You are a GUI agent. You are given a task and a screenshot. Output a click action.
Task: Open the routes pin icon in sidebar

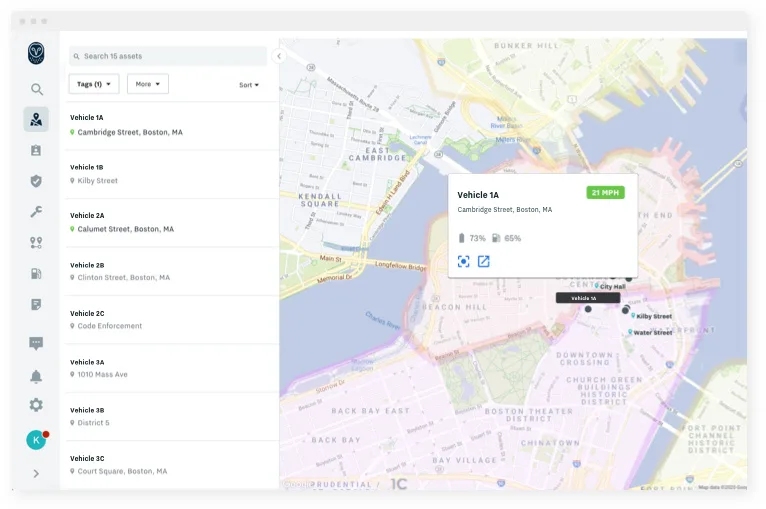click(x=36, y=243)
